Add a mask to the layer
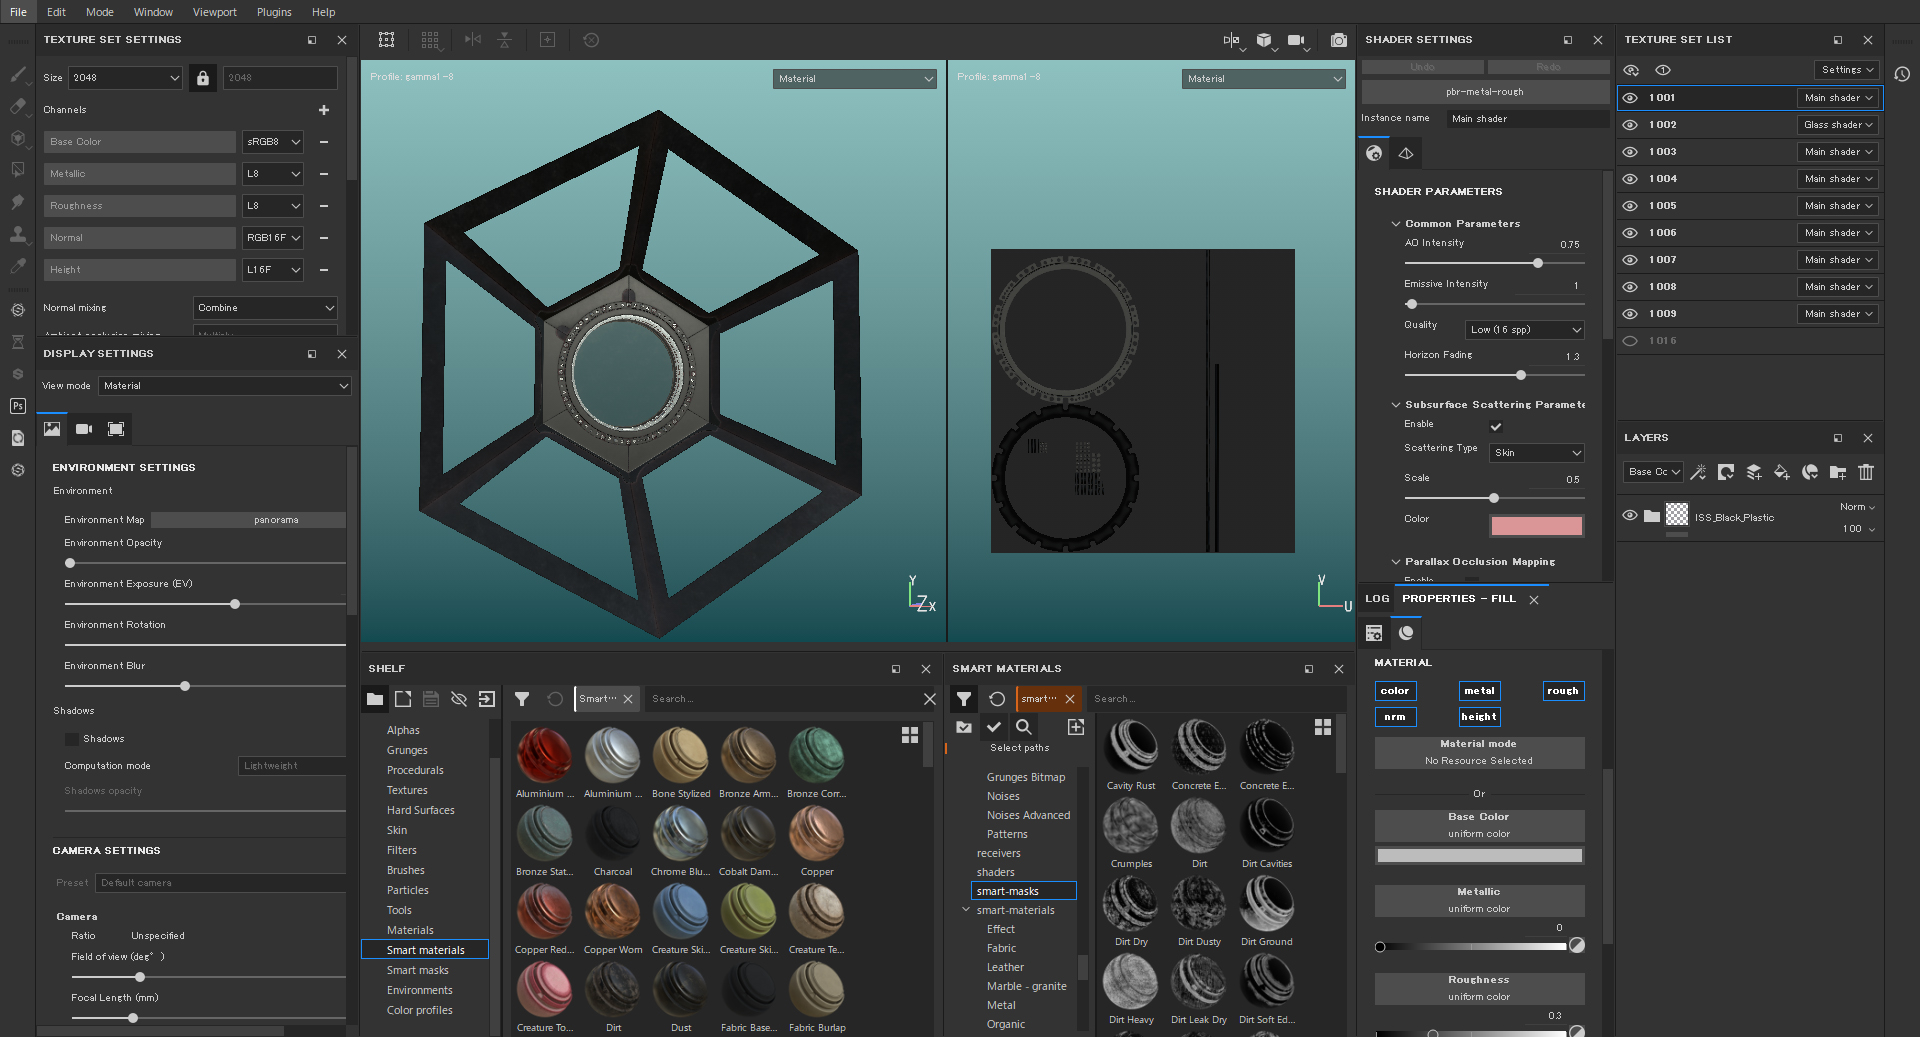This screenshot has width=1920, height=1037. [1726, 472]
